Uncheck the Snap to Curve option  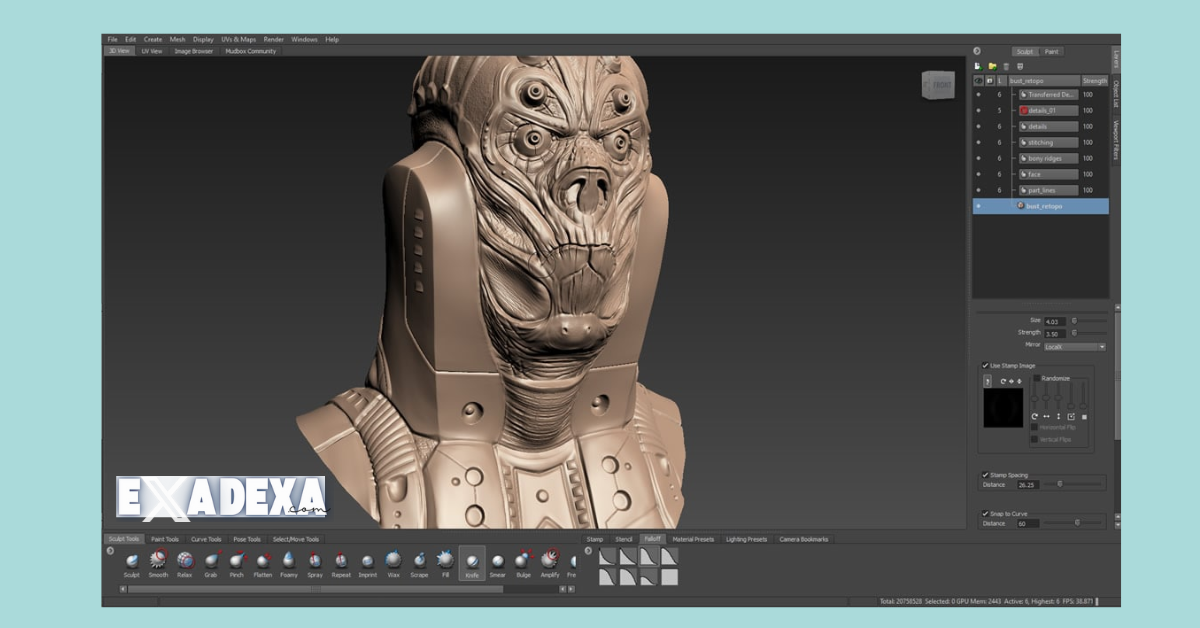(x=985, y=513)
